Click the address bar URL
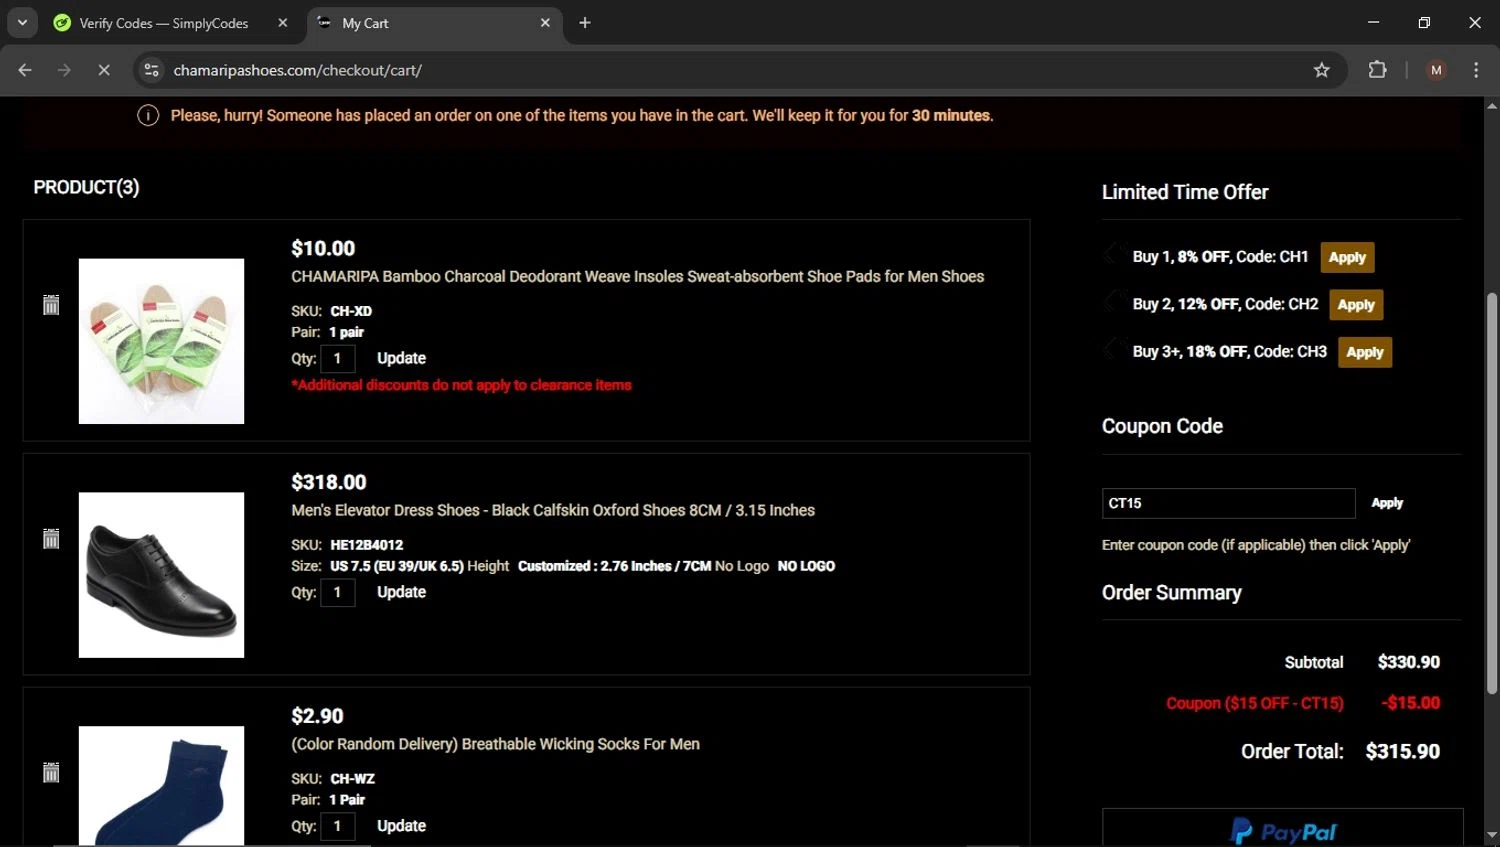Viewport: 1500px width, 847px height. pos(297,70)
